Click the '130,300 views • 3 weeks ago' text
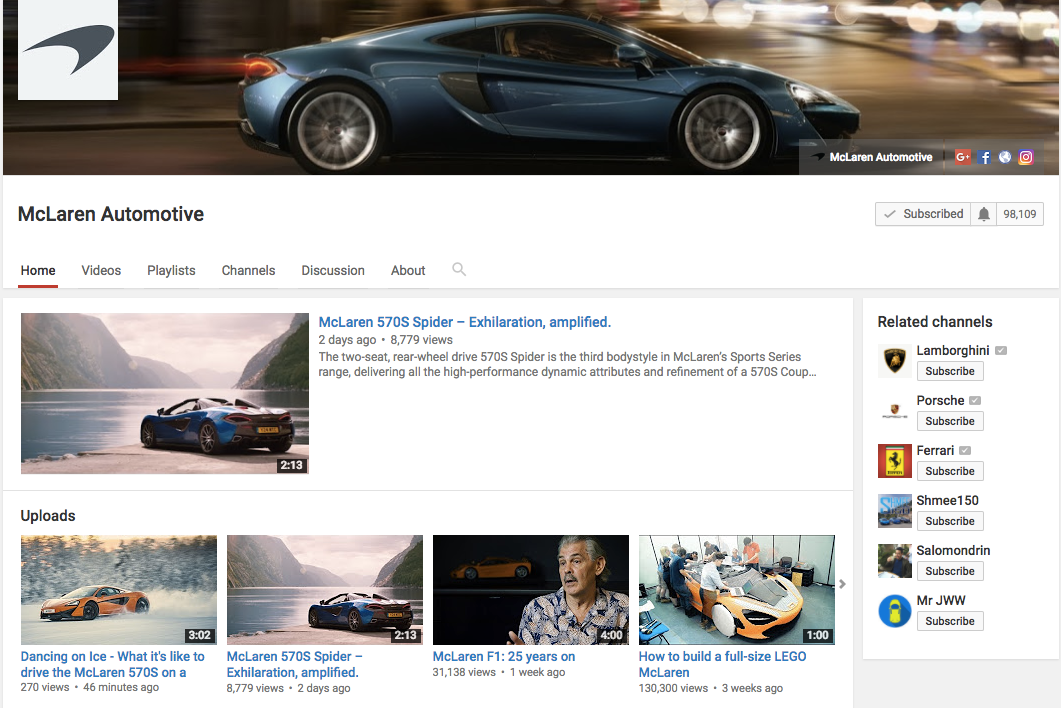The width and height of the screenshot is (1061, 708). pyautogui.click(x=710, y=688)
